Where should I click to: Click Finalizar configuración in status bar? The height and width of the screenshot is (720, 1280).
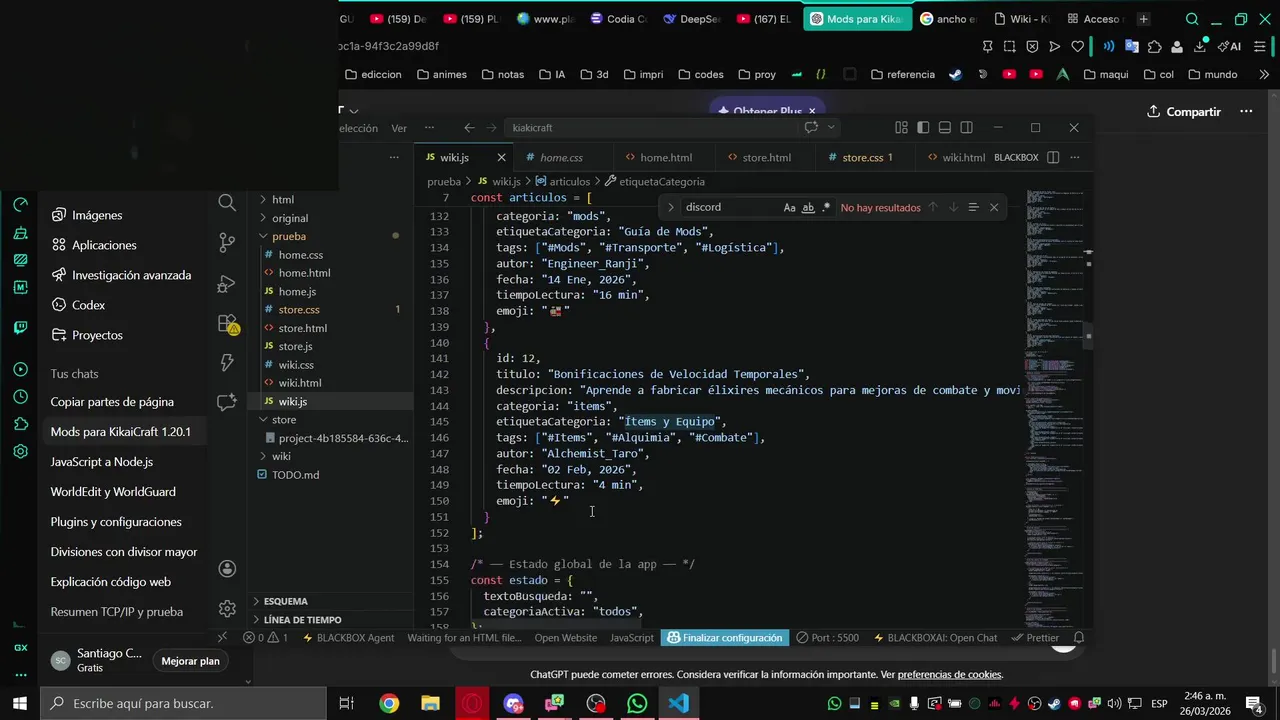(725, 638)
